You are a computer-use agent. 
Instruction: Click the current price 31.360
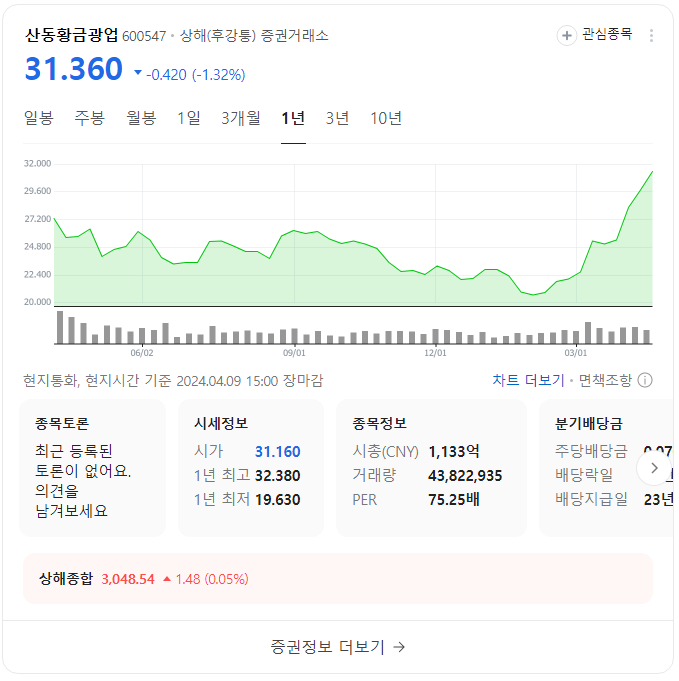click(74, 69)
